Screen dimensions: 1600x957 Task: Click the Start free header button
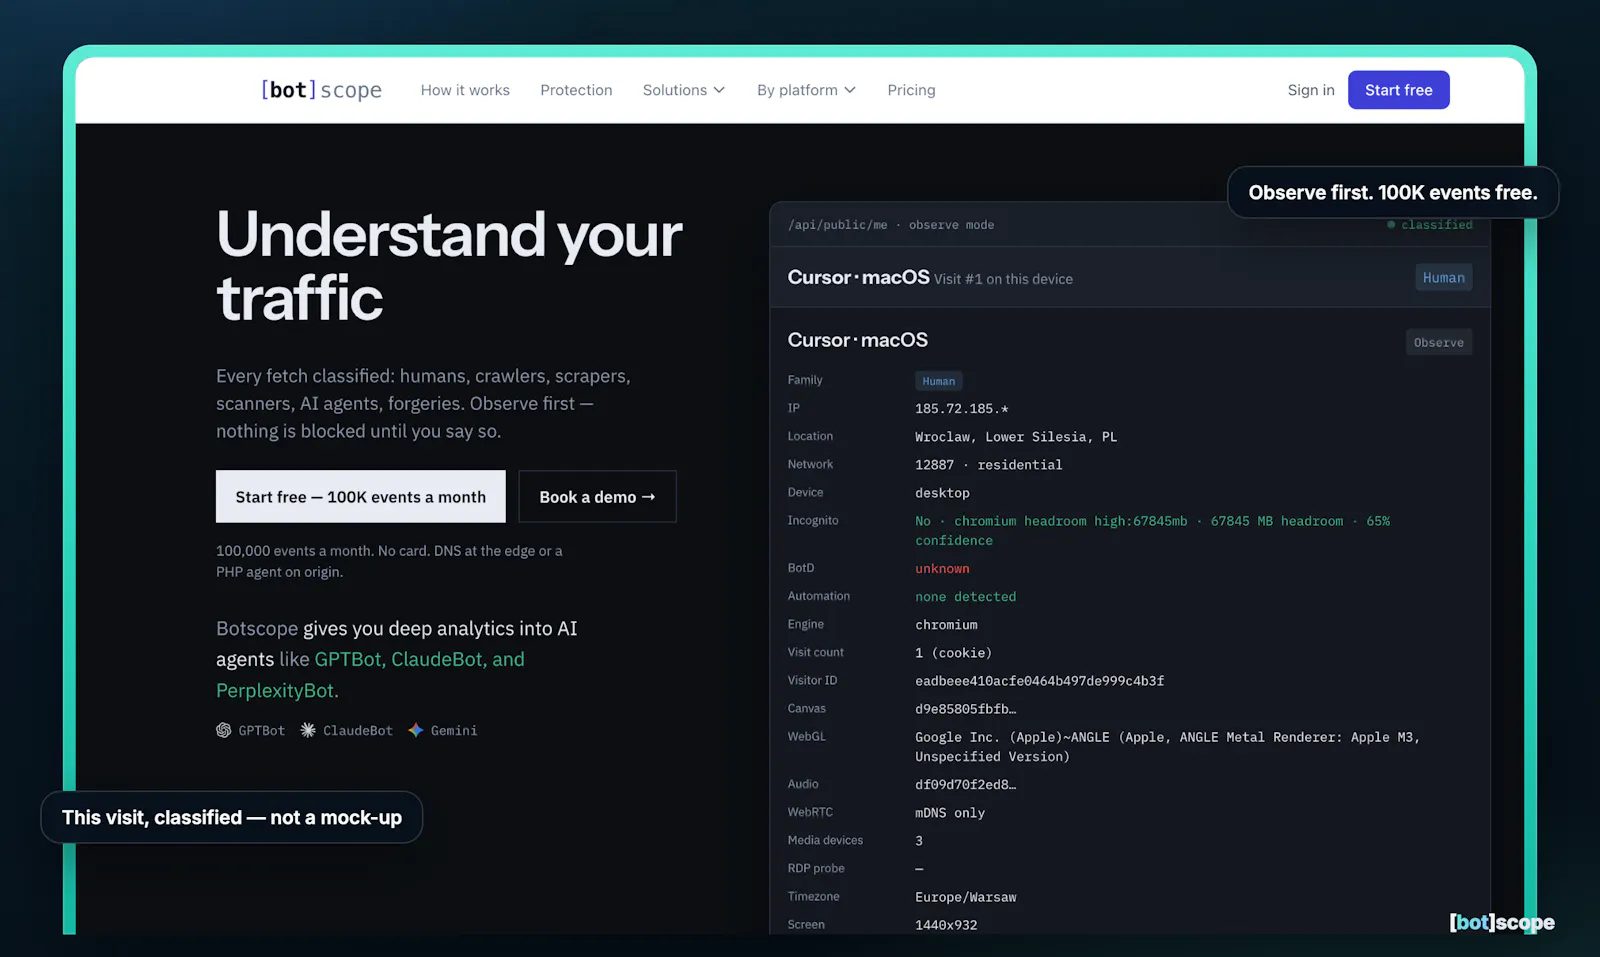point(1398,90)
